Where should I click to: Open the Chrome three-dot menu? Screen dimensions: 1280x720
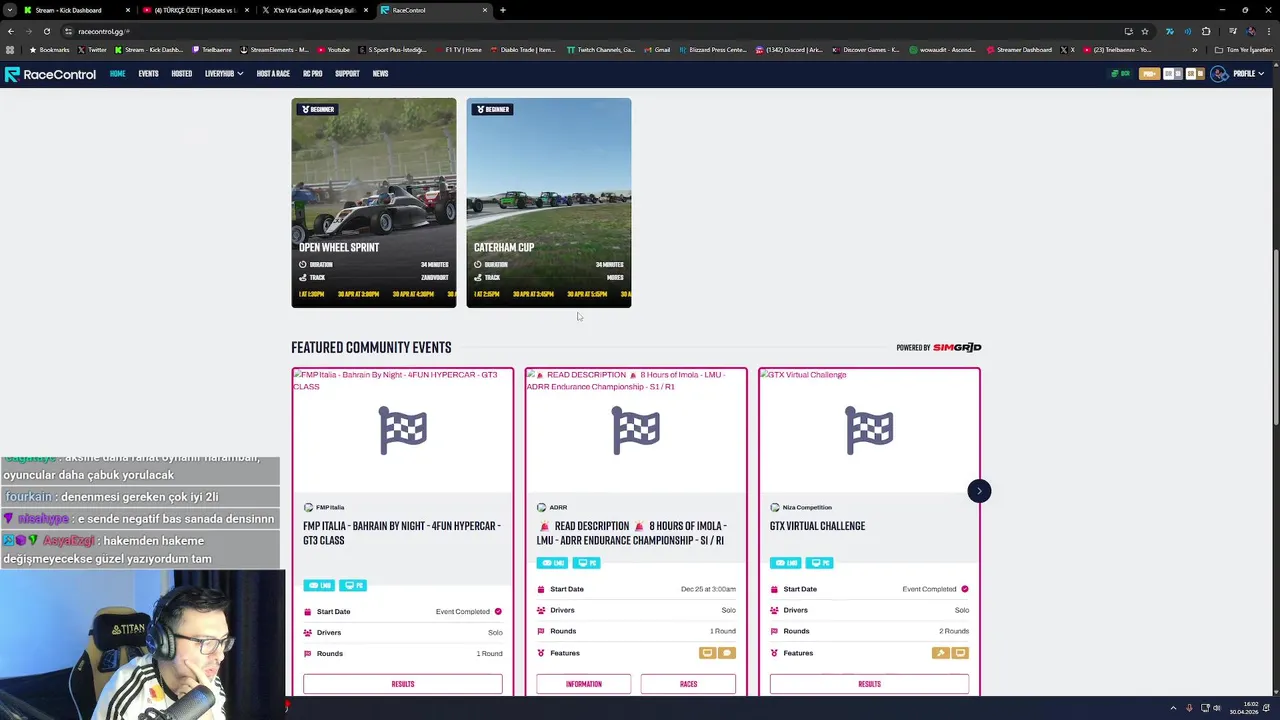point(1269,31)
